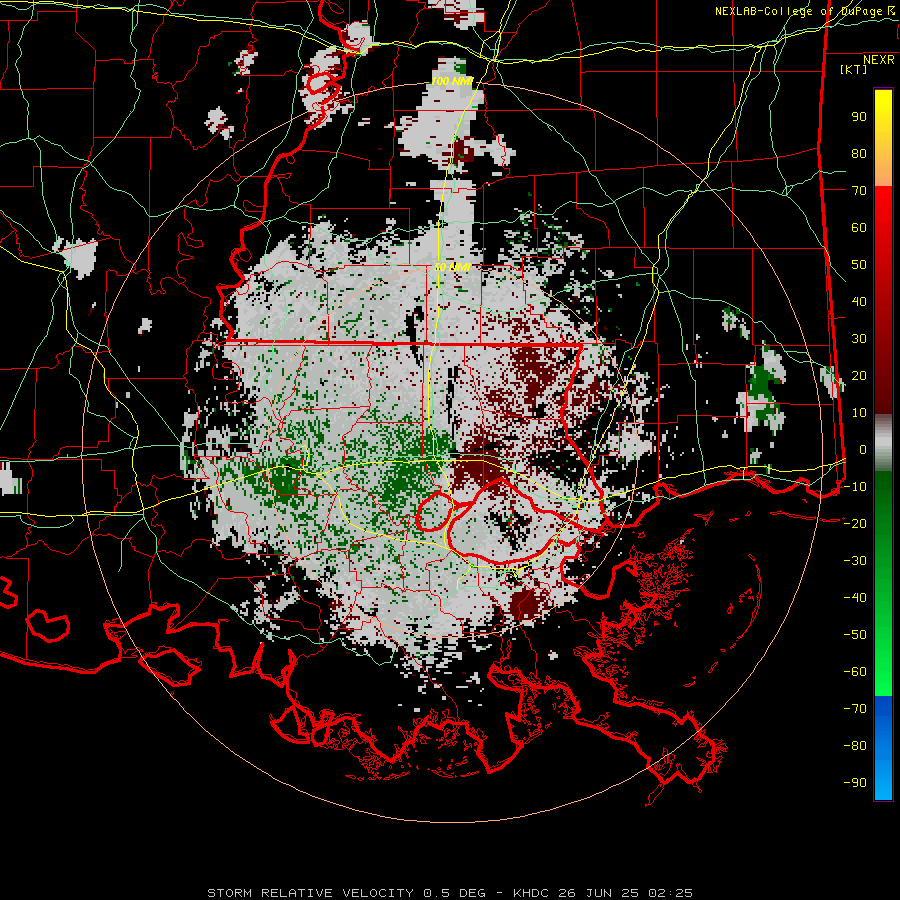Click the 'KHDC 26 JUN 25 02:25' timestamp
This screenshot has height=900, width=900.
[603, 893]
